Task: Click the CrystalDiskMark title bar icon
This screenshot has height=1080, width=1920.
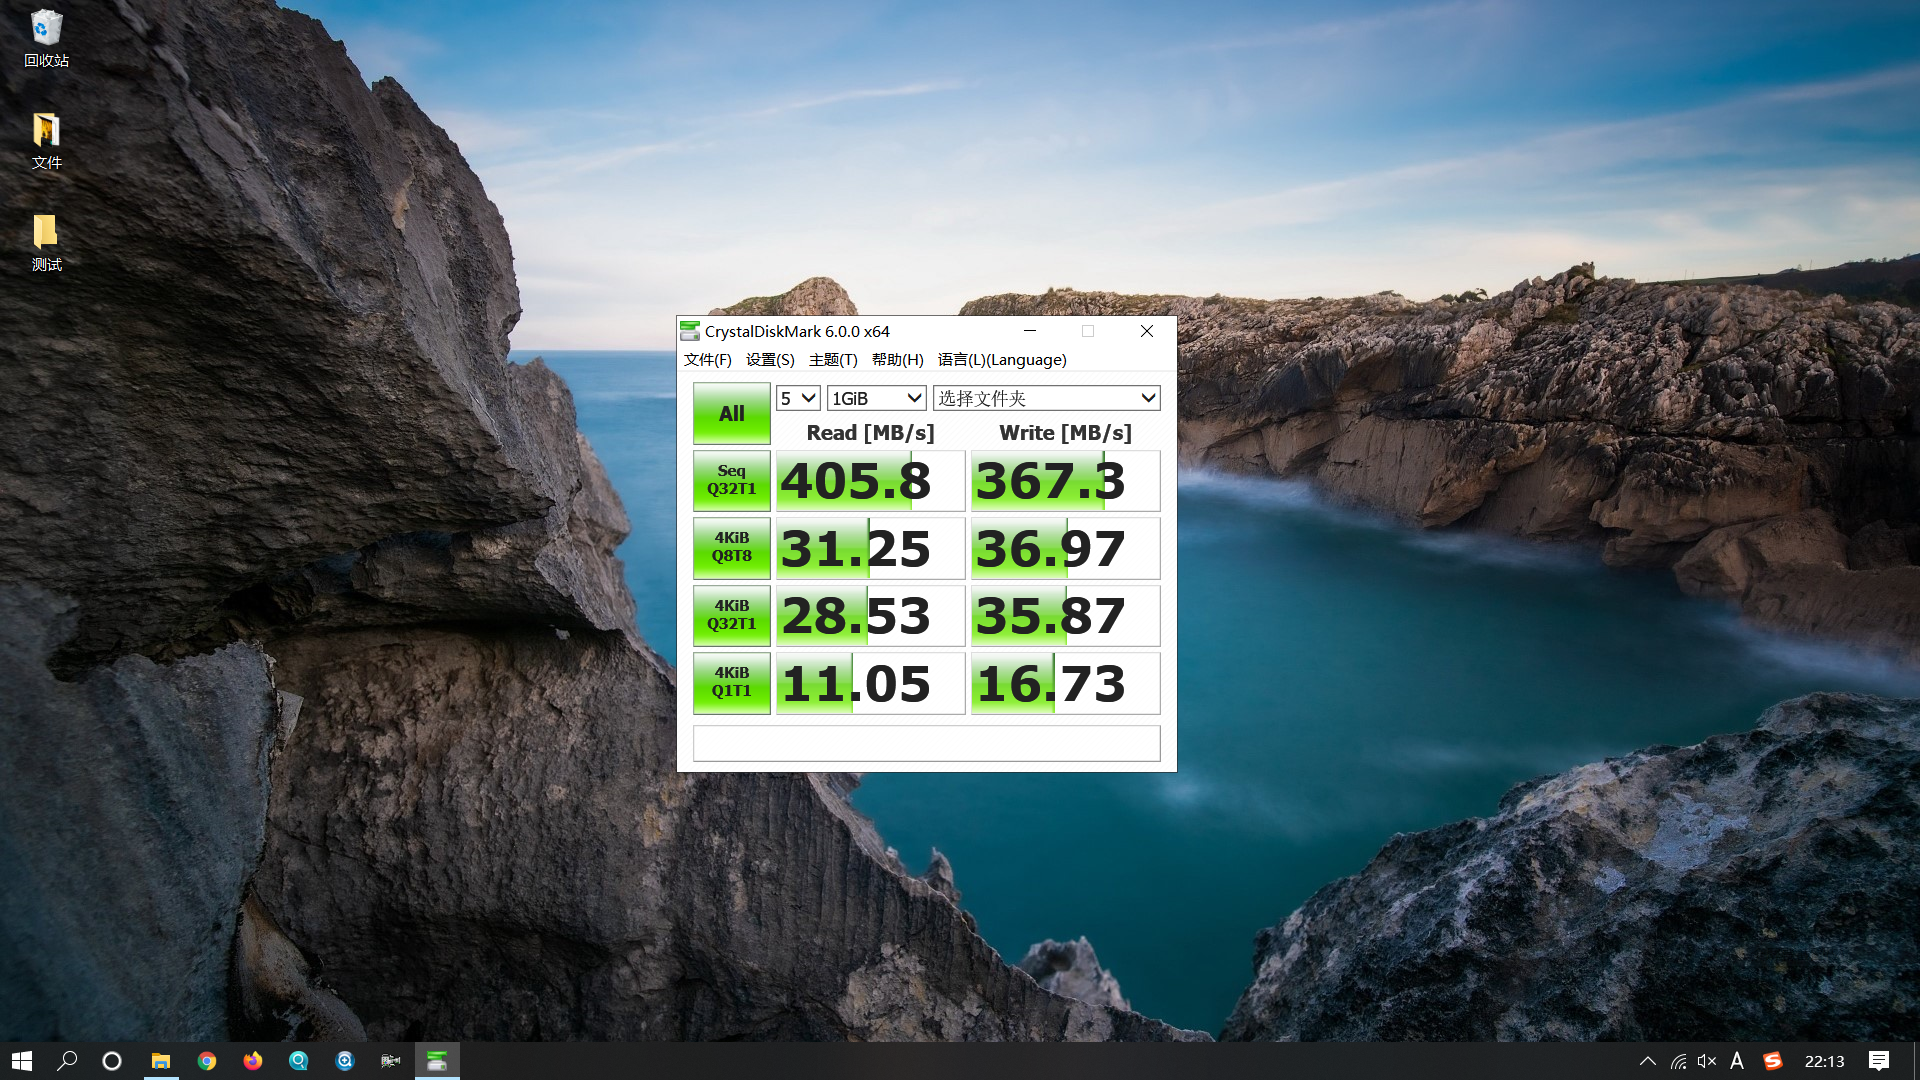Action: (690, 331)
